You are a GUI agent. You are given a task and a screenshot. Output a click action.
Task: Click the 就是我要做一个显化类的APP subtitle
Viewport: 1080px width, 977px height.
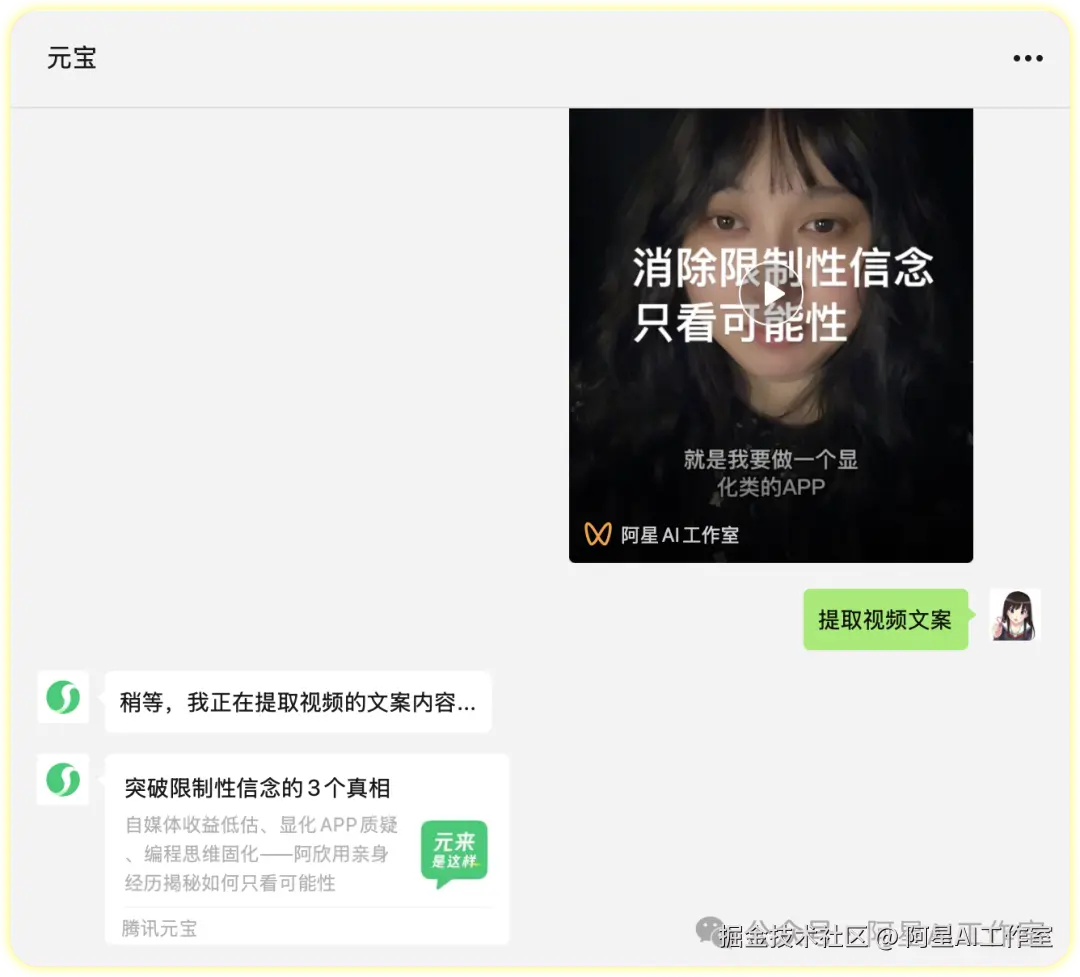tap(771, 473)
